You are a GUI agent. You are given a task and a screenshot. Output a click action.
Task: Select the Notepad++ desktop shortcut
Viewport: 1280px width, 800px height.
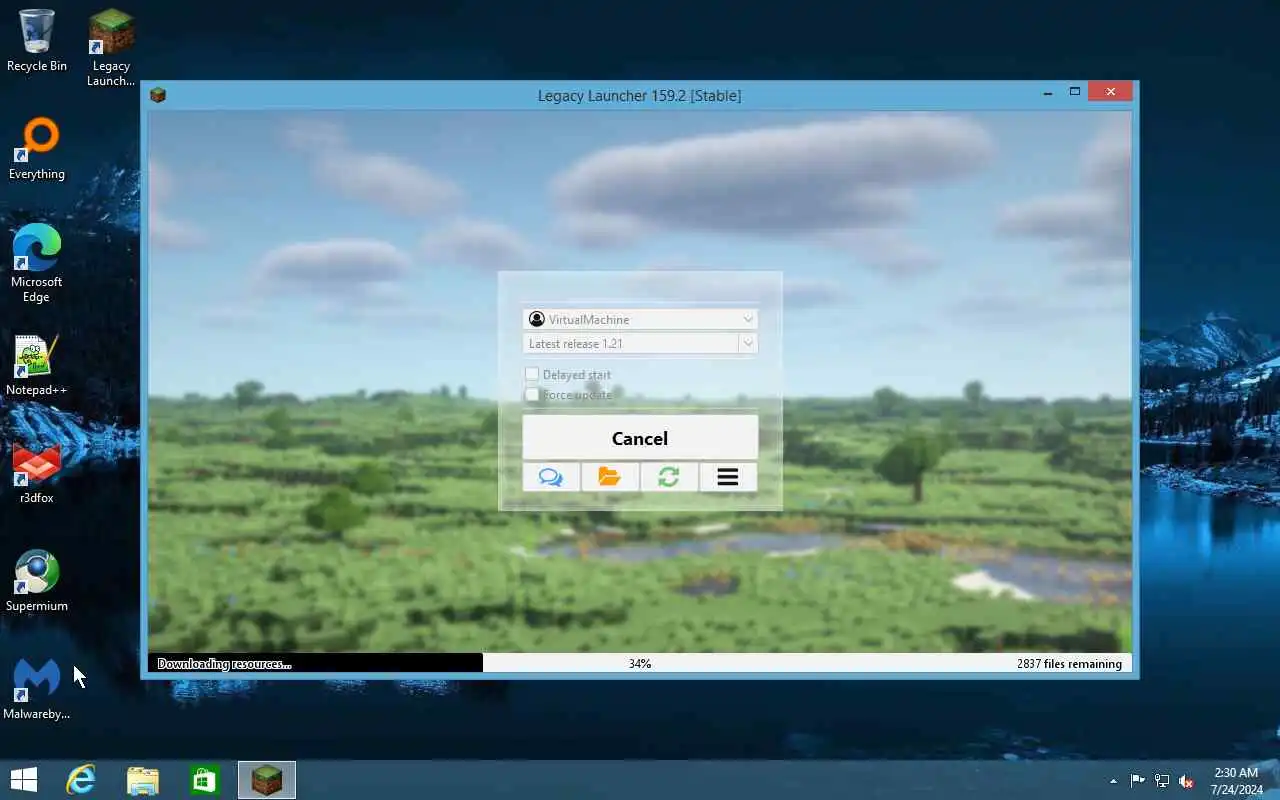[37, 365]
